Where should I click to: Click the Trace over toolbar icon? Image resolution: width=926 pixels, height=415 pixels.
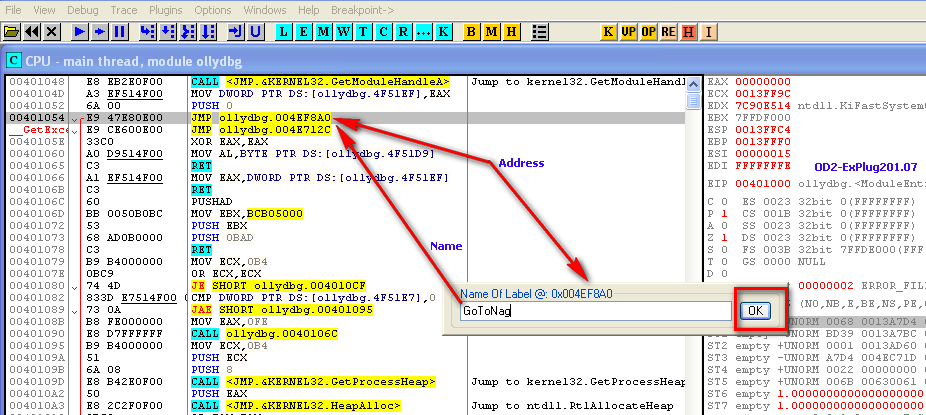click(208, 32)
